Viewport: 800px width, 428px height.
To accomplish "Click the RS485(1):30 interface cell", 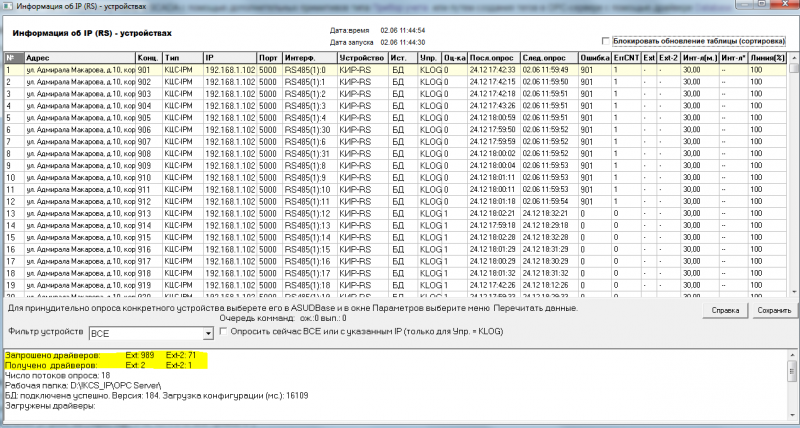I will [308, 129].
